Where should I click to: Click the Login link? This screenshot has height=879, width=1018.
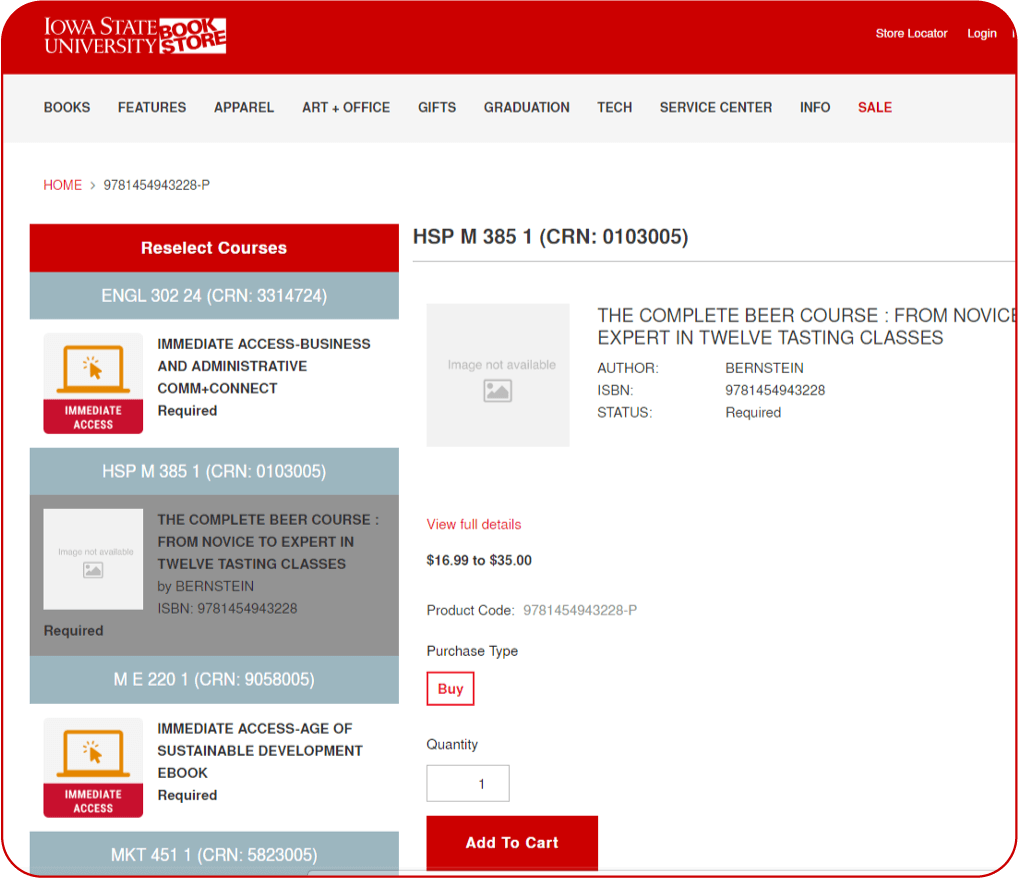[x=982, y=34]
